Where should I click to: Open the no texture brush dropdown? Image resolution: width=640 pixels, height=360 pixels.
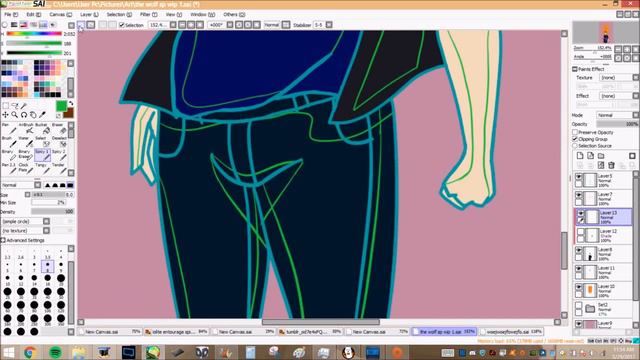pyautogui.click(x=26, y=231)
